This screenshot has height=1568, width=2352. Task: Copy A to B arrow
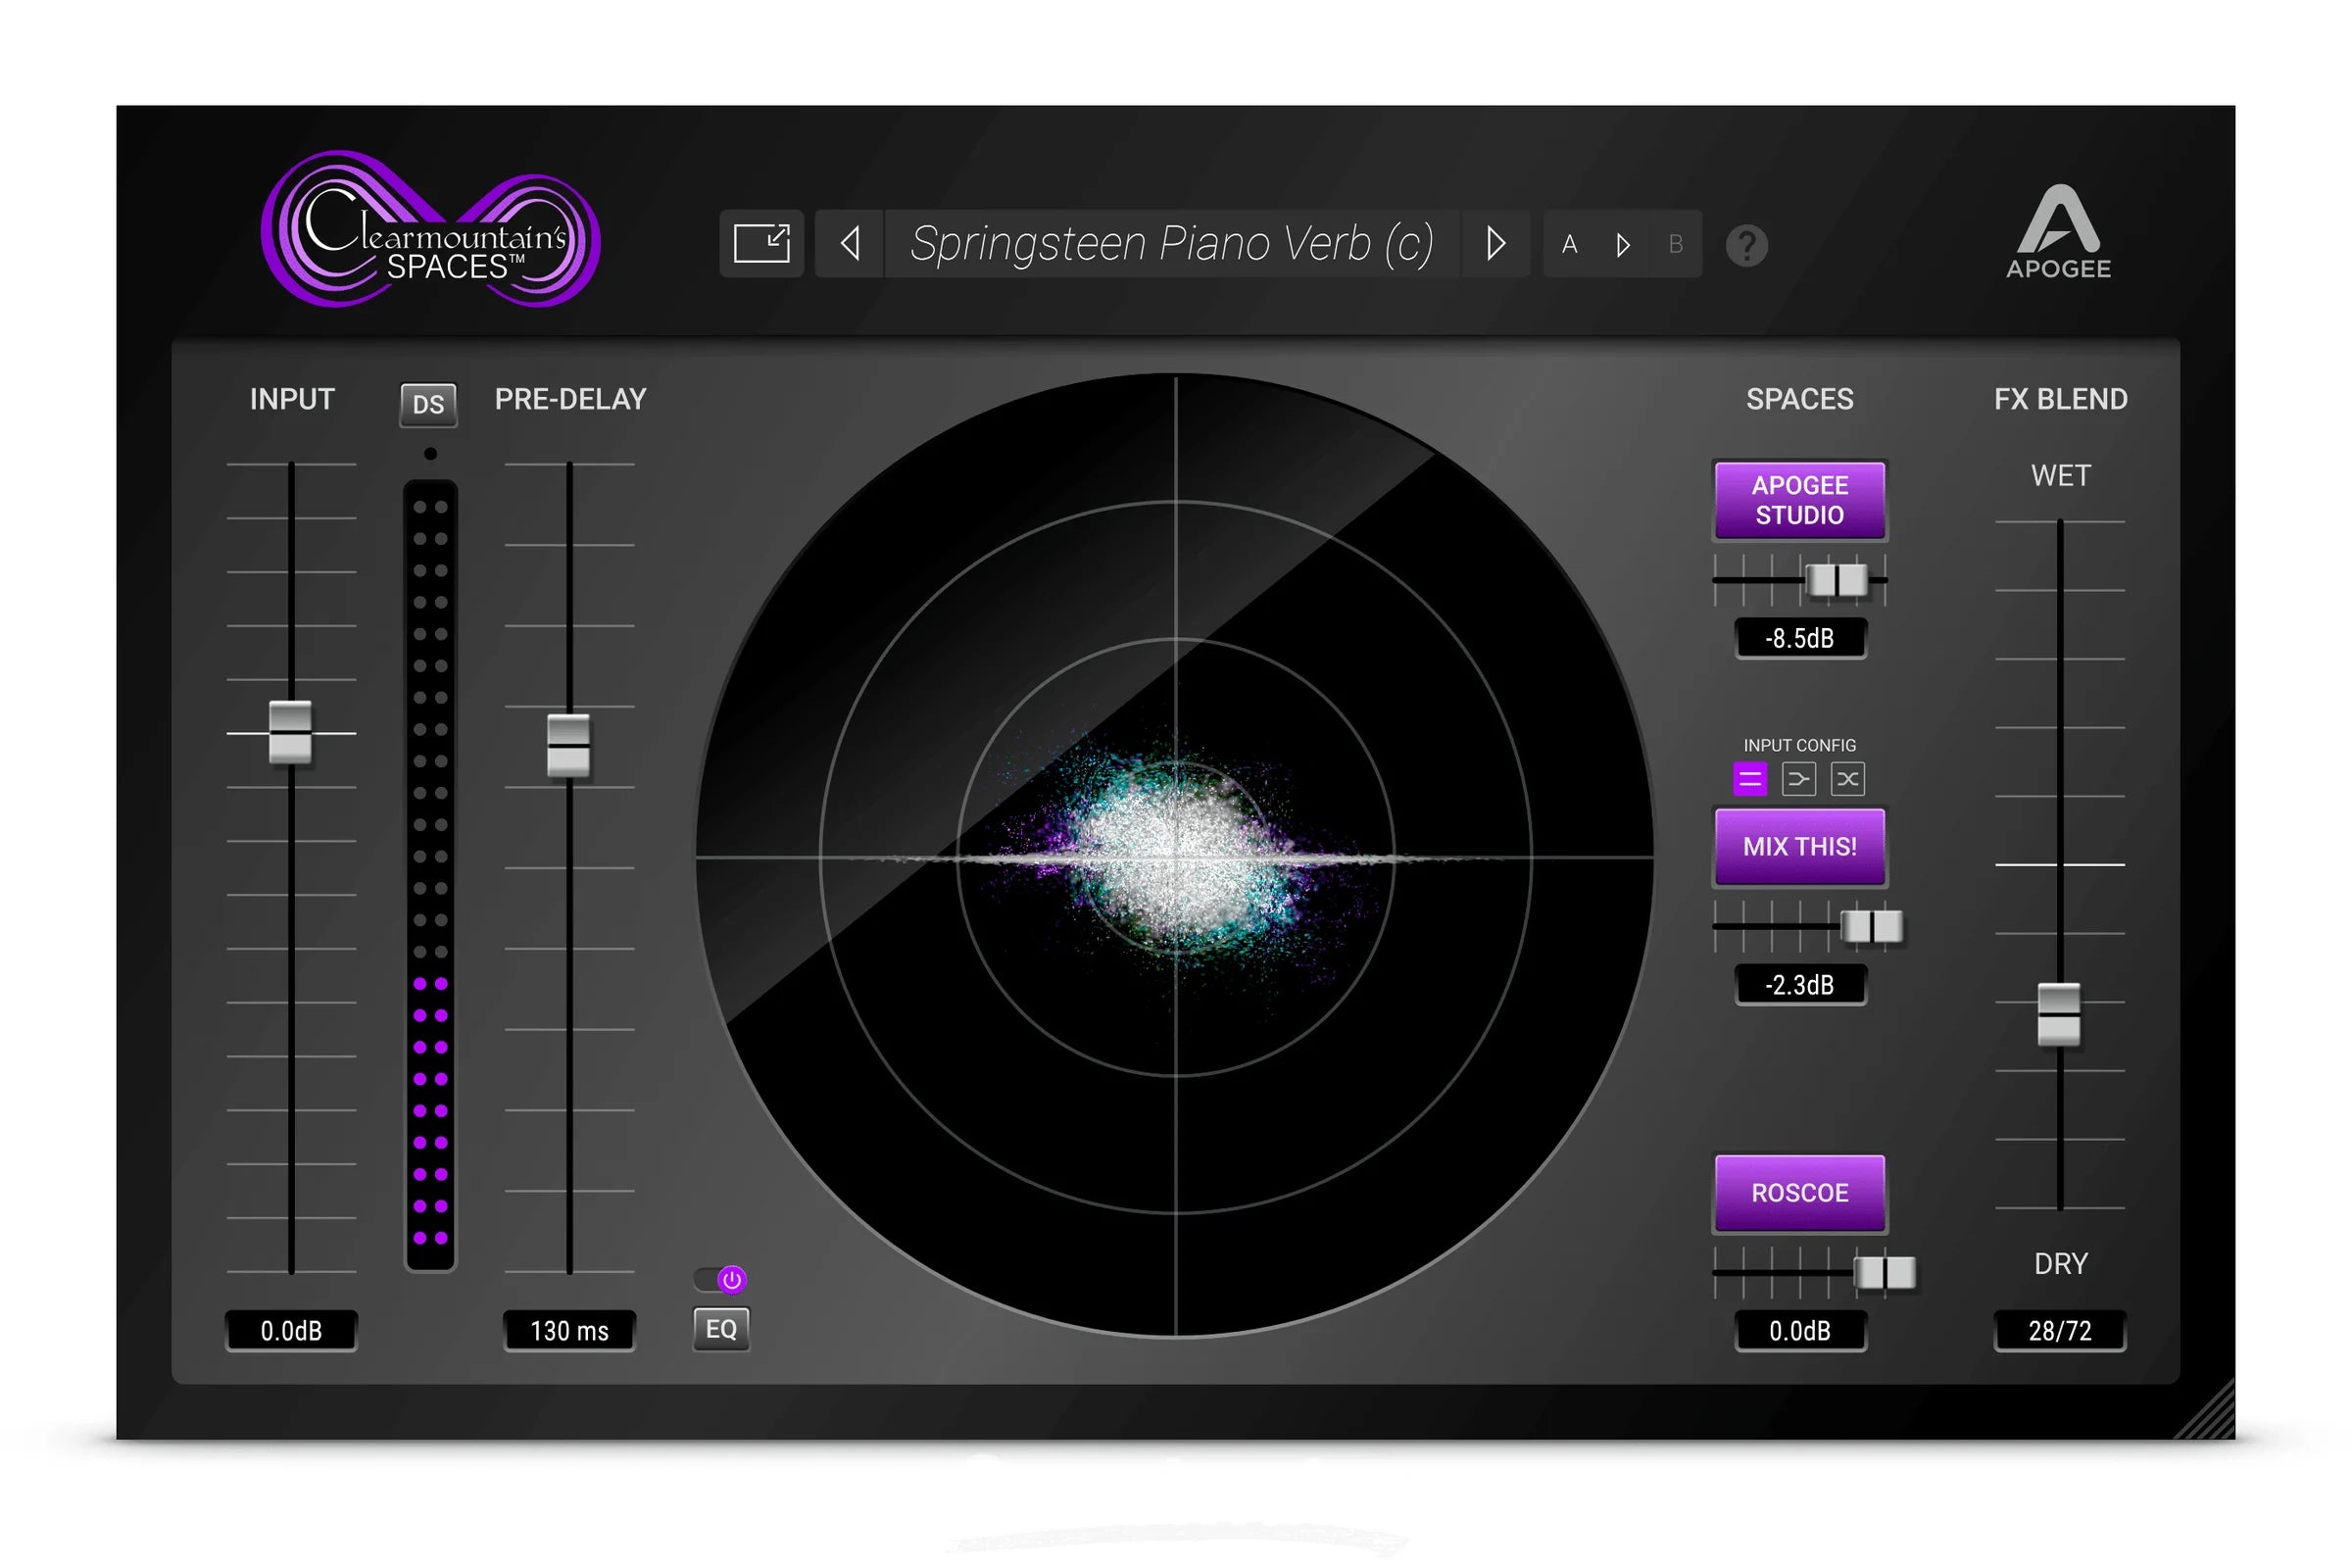(1623, 245)
